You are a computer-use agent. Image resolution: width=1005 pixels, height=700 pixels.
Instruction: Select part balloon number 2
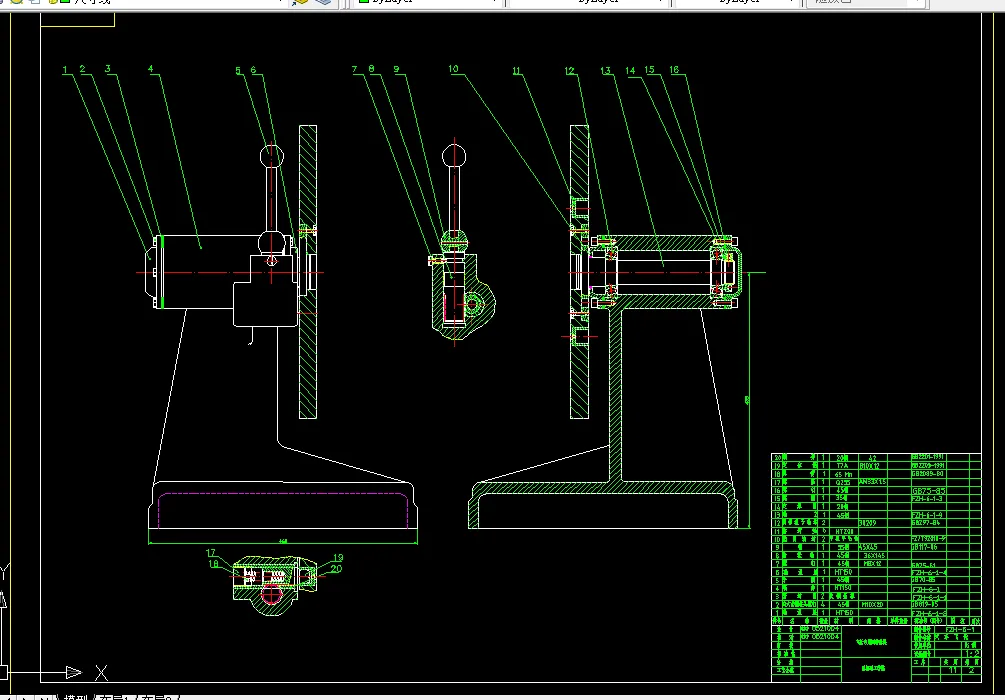click(x=83, y=69)
